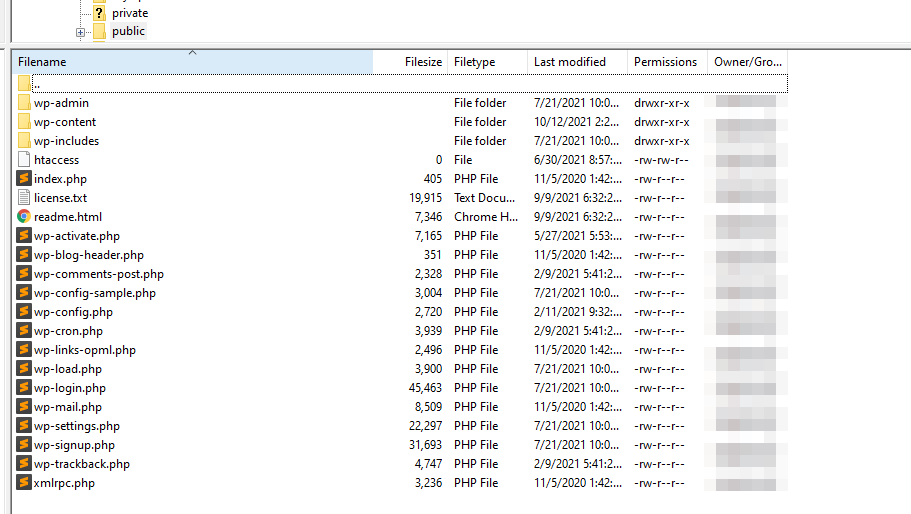This screenshot has height=514, width=911.
Task: Click the wp-signup.php file icon
Action: click(x=24, y=445)
